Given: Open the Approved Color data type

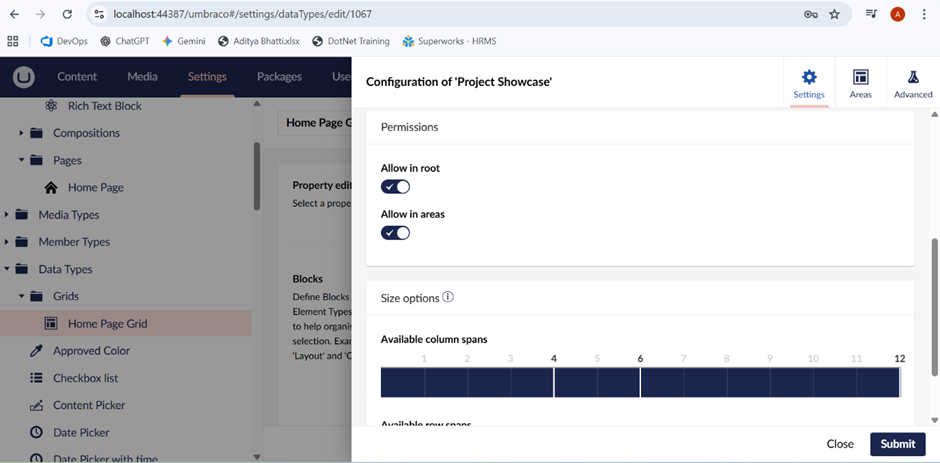Looking at the screenshot, I should pyautogui.click(x=91, y=351).
